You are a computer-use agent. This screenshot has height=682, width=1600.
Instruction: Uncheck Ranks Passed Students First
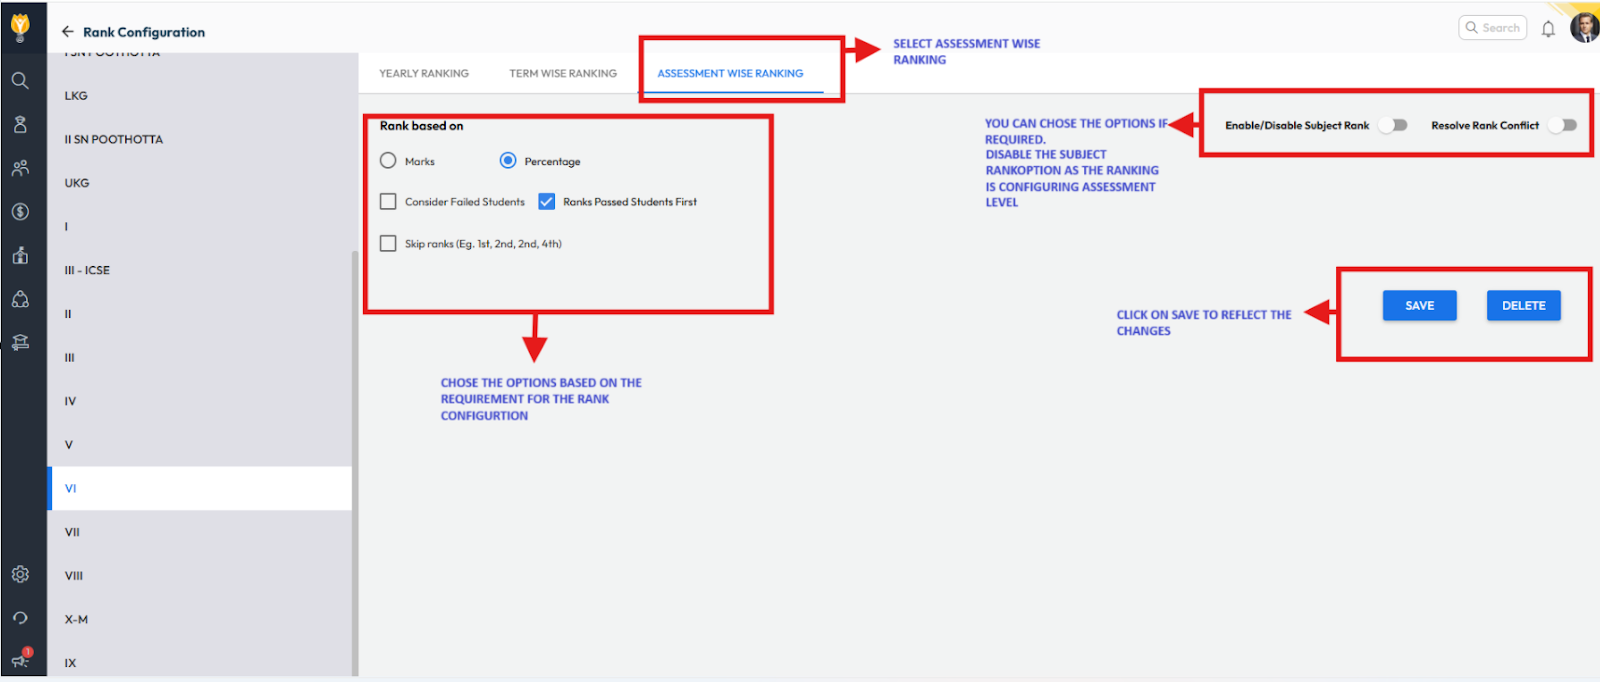point(547,202)
